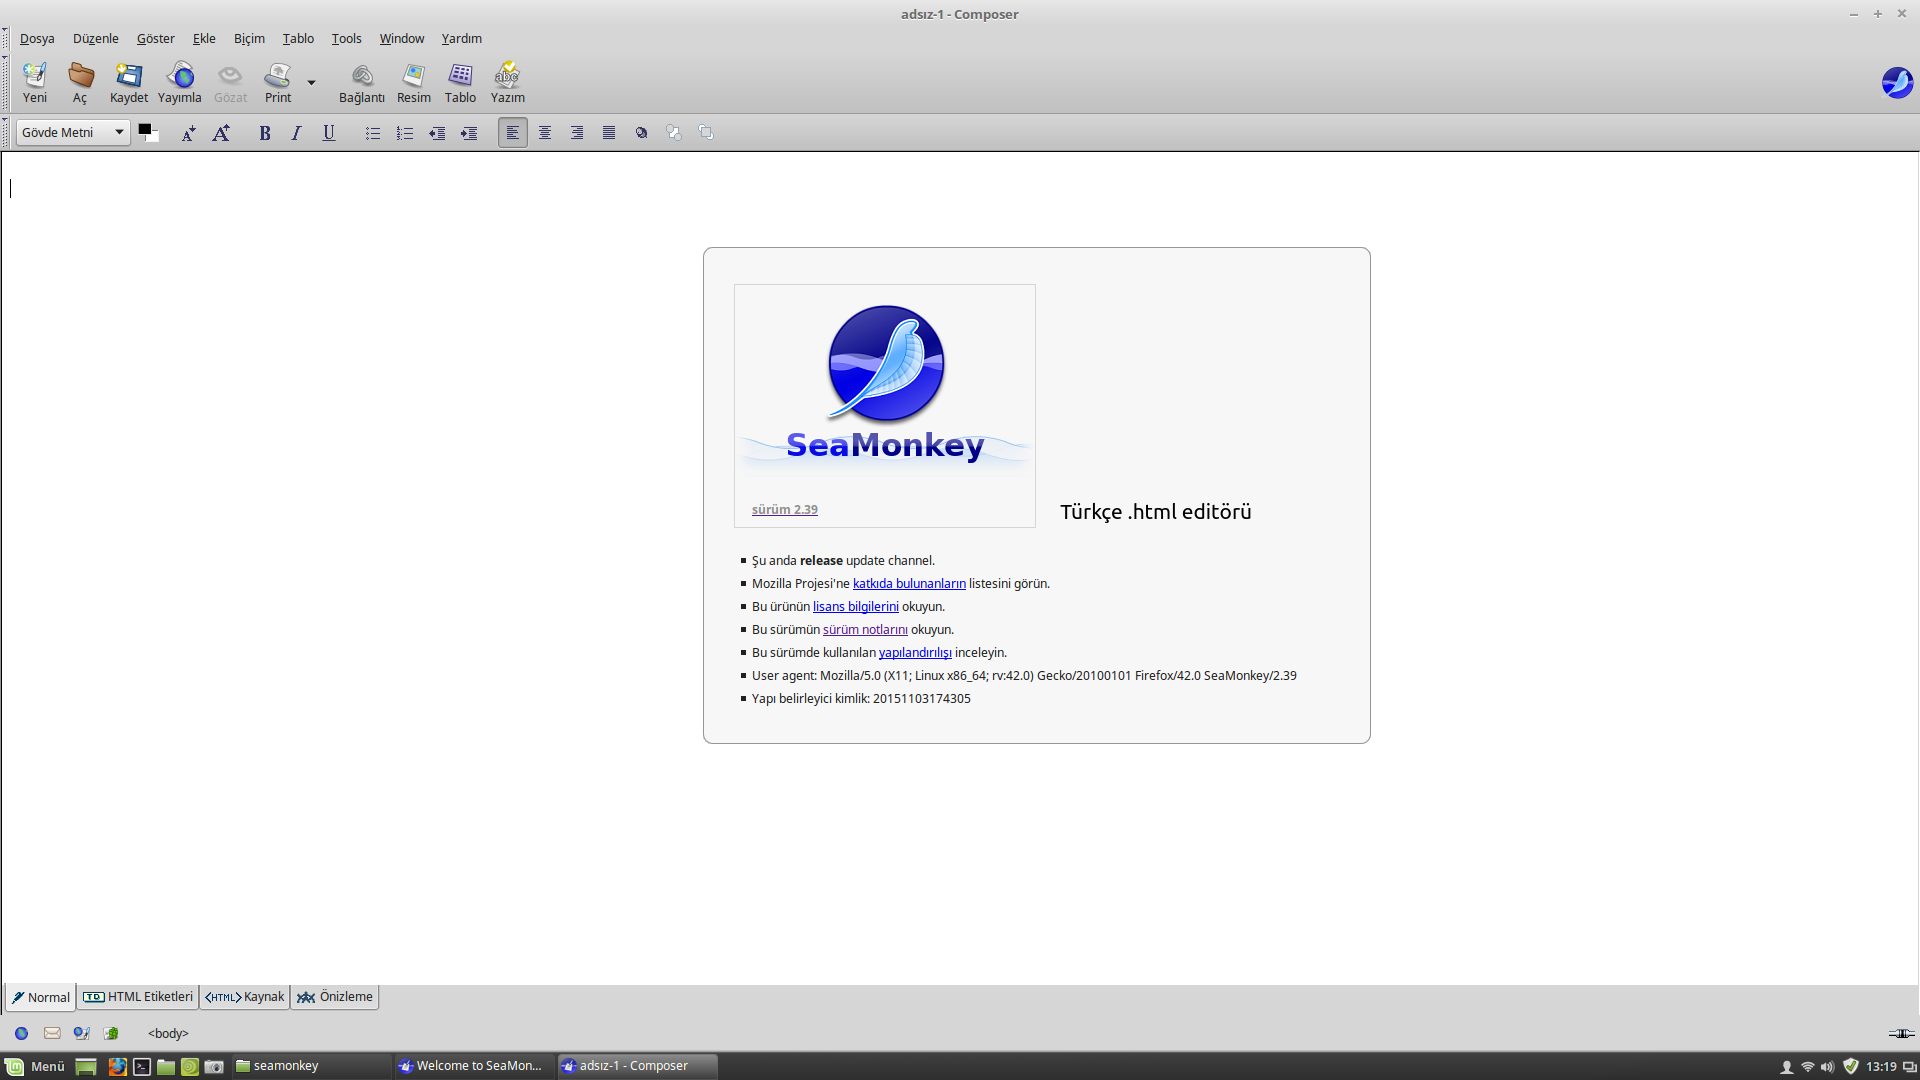This screenshot has height=1080, width=1920.
Task: Switch to the HTML Etiketleri tab
Action: pos(138,997)
